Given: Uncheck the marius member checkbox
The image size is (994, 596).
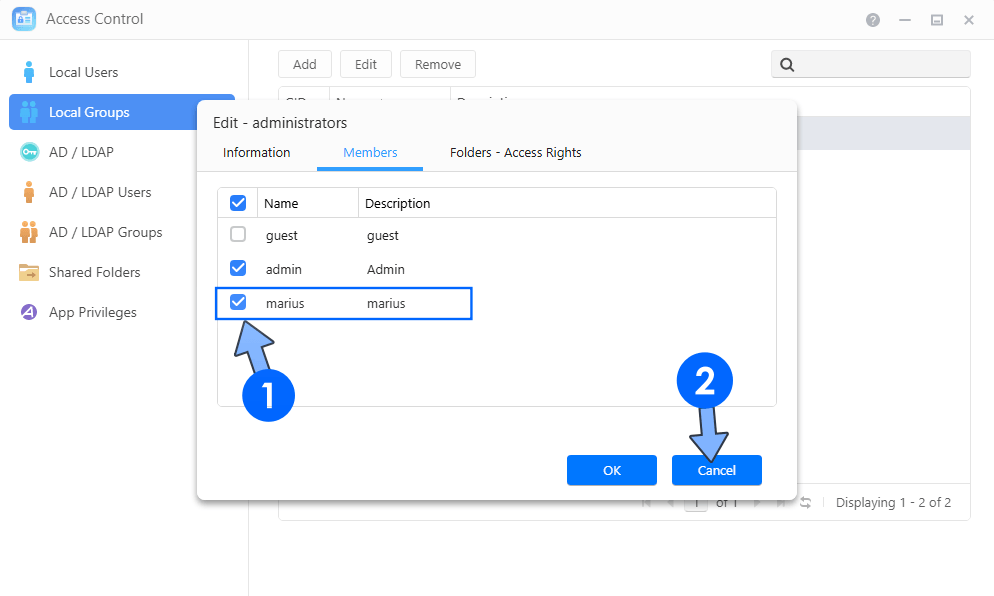Looking at the screenshot, I should click(x=238, y=302).
